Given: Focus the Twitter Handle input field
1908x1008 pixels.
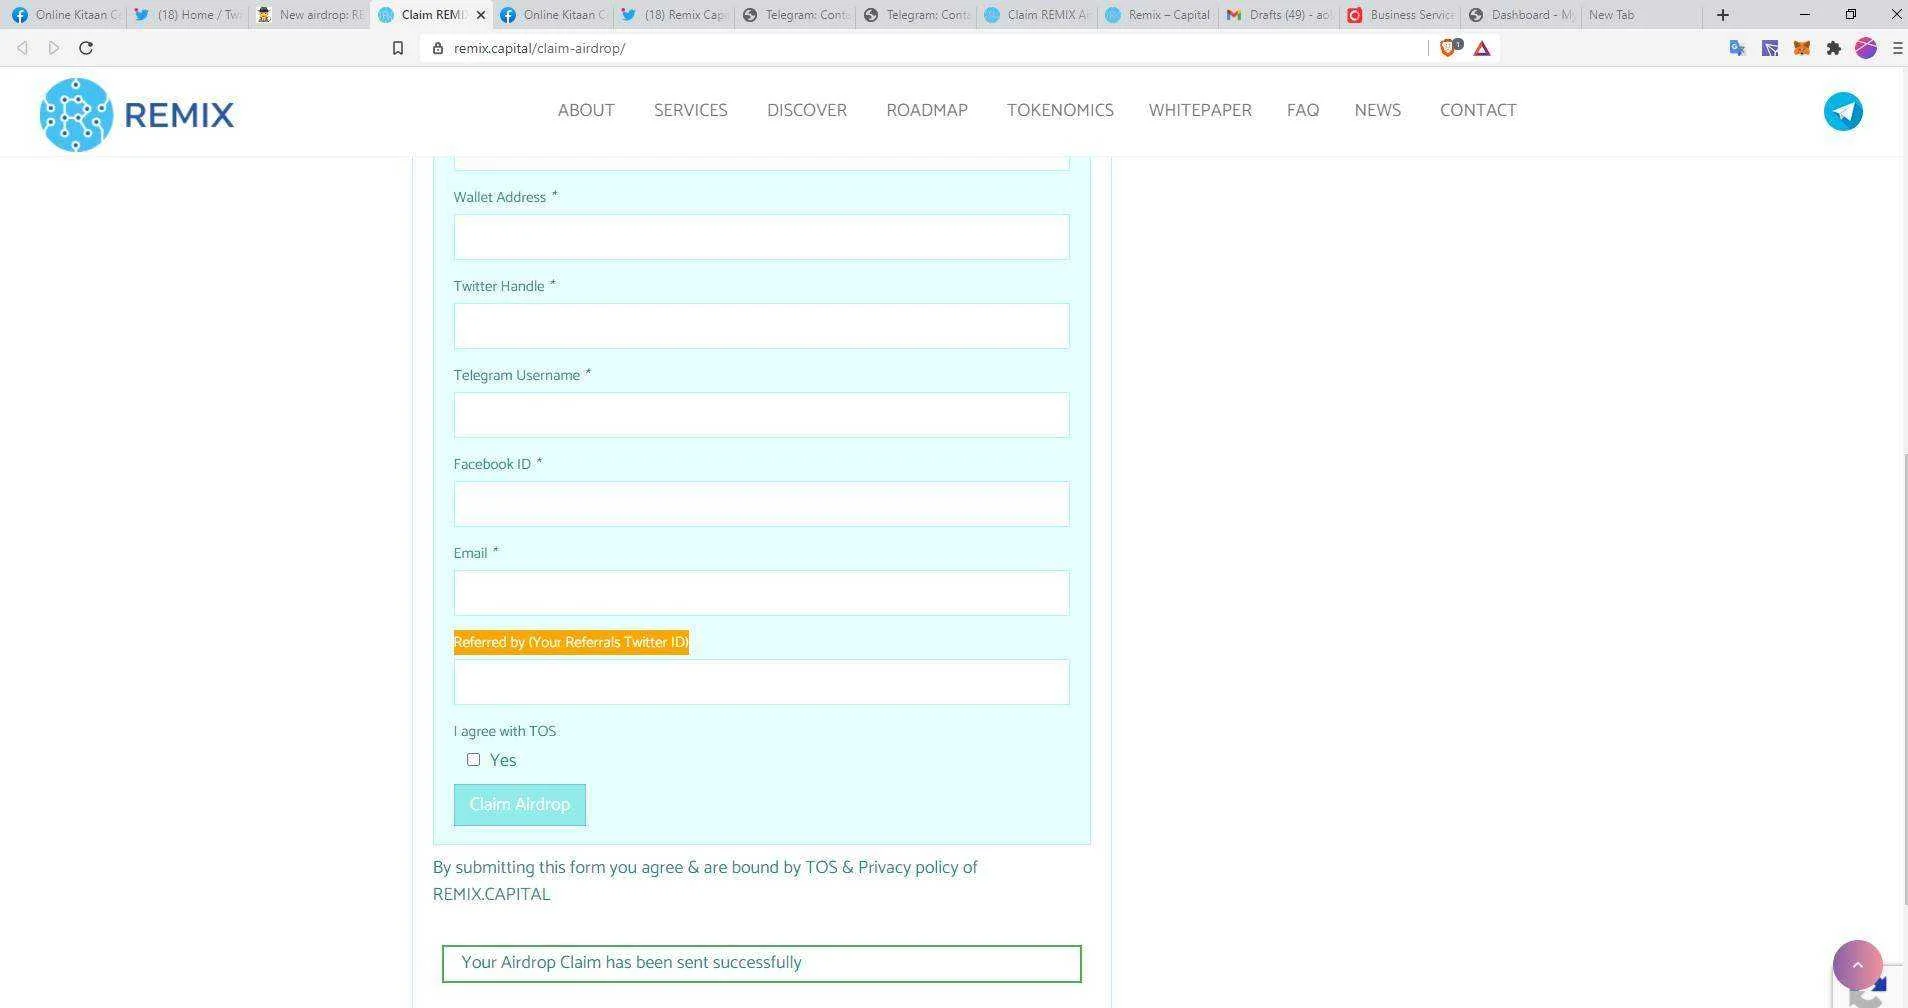Looking at the screenshot, I should tap(761, 326).
